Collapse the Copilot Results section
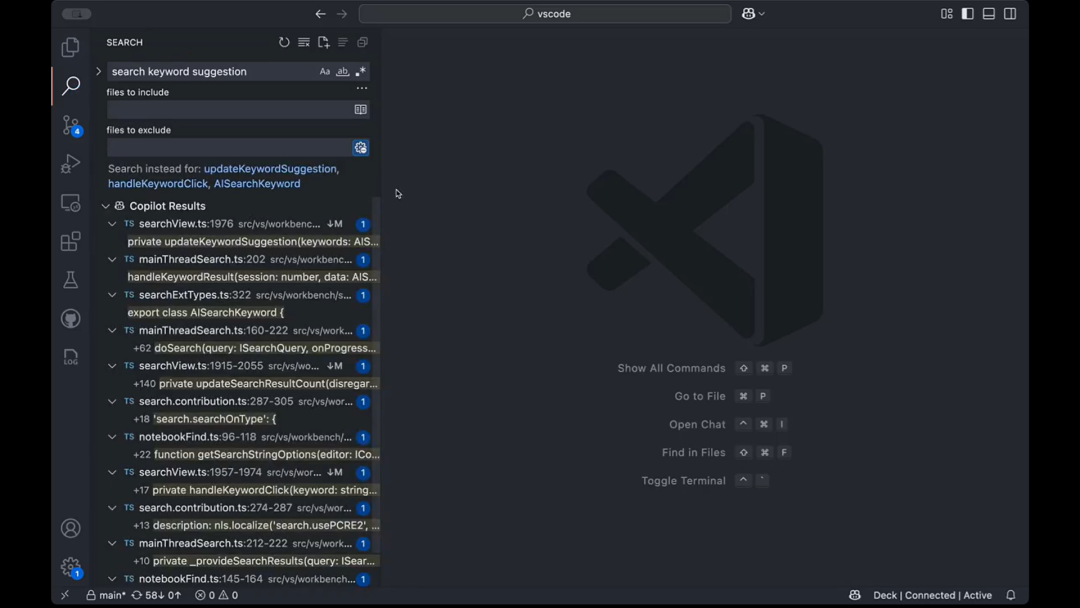The width and height of the screenshot is (1080, 608). (106, 206)
